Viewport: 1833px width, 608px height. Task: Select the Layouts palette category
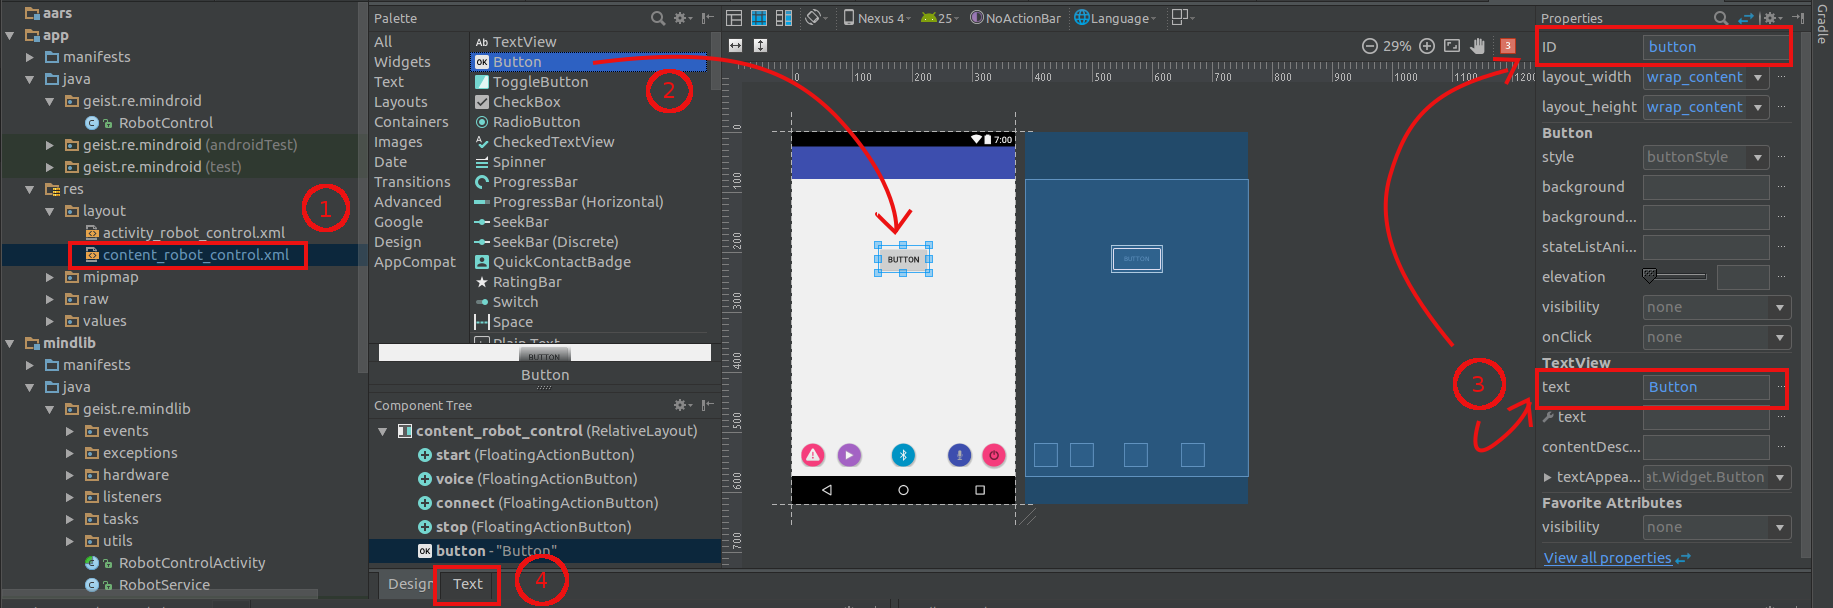tap(400, 102)
